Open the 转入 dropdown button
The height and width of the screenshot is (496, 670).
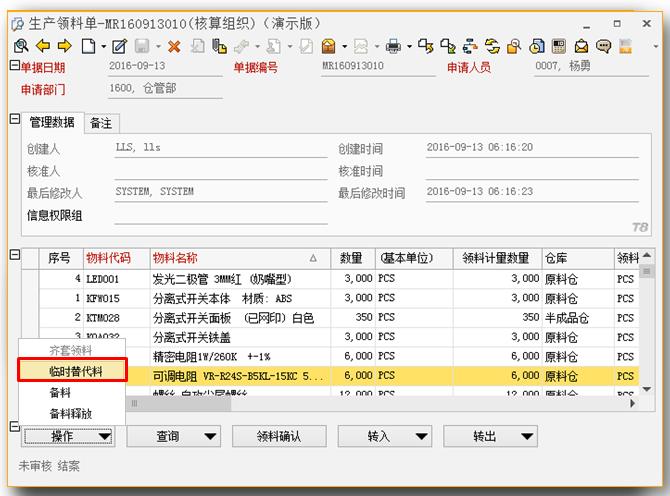coord(385,436)
